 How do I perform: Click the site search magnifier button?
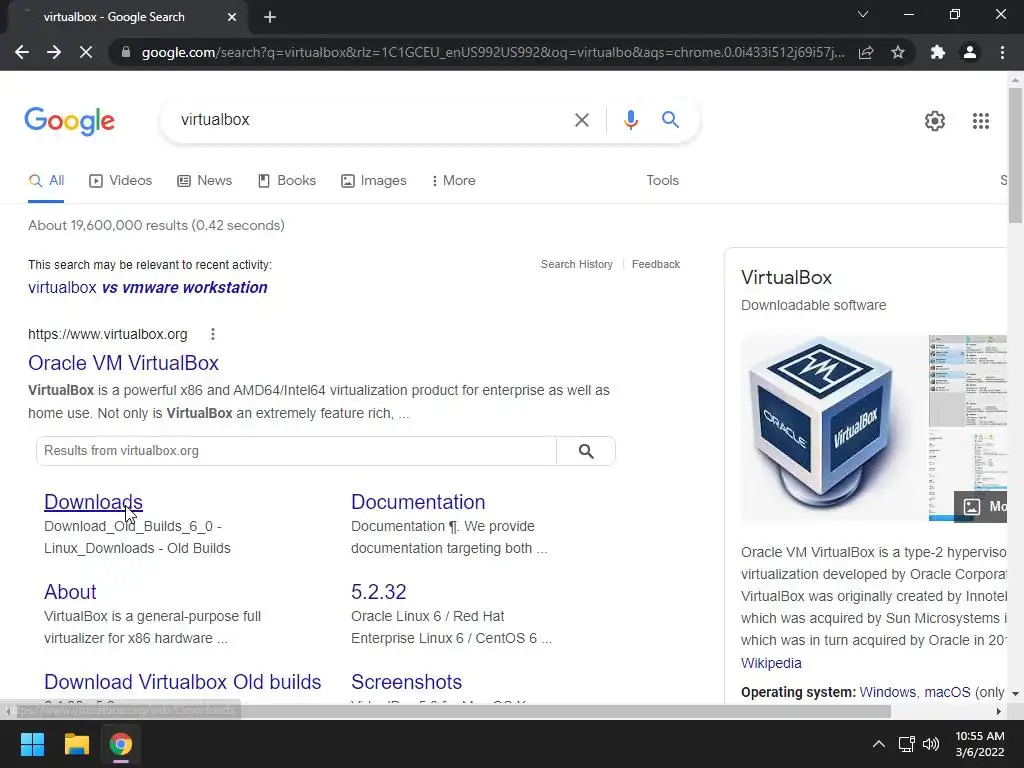tap(586, 451)
